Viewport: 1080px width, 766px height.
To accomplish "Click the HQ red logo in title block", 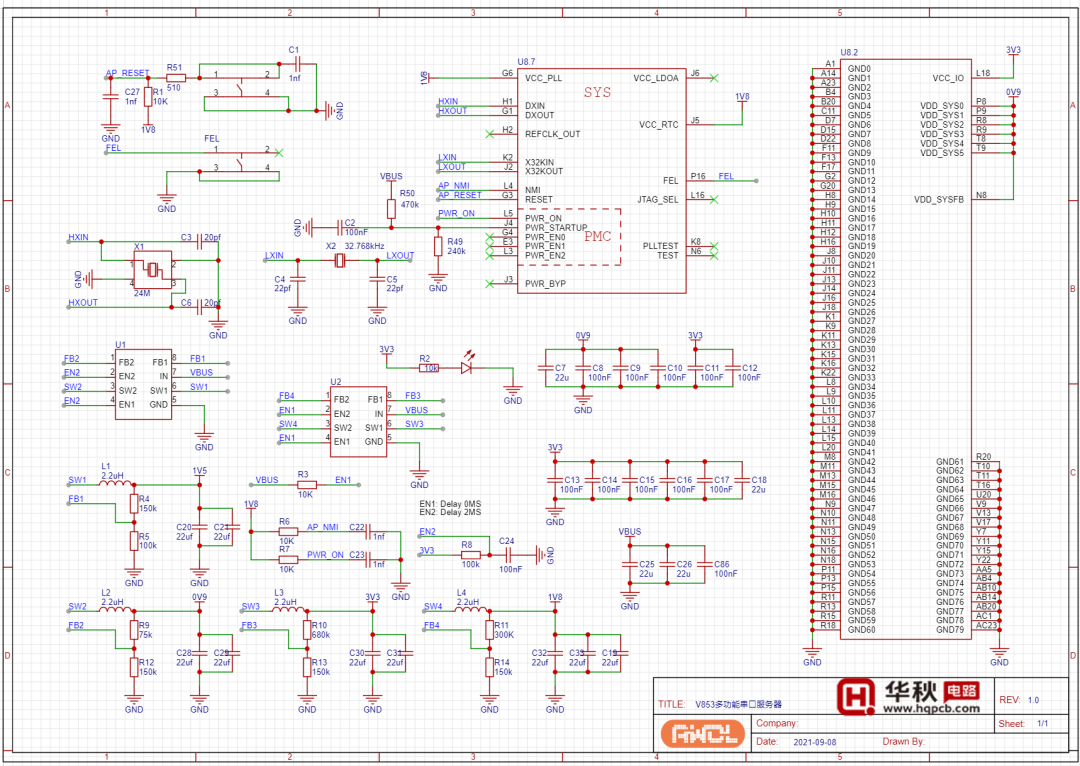I will [x=856, y=696].
